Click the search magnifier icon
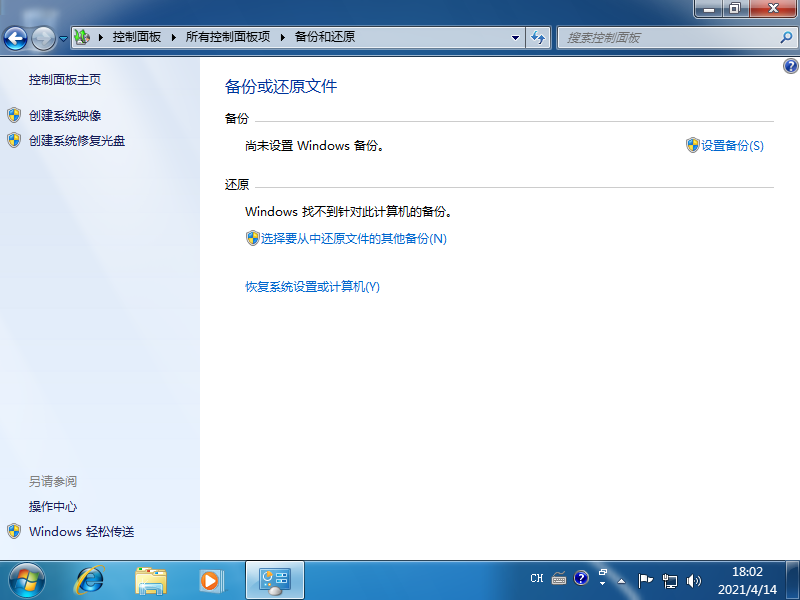The image size is (800, 600). click(786, 37)
